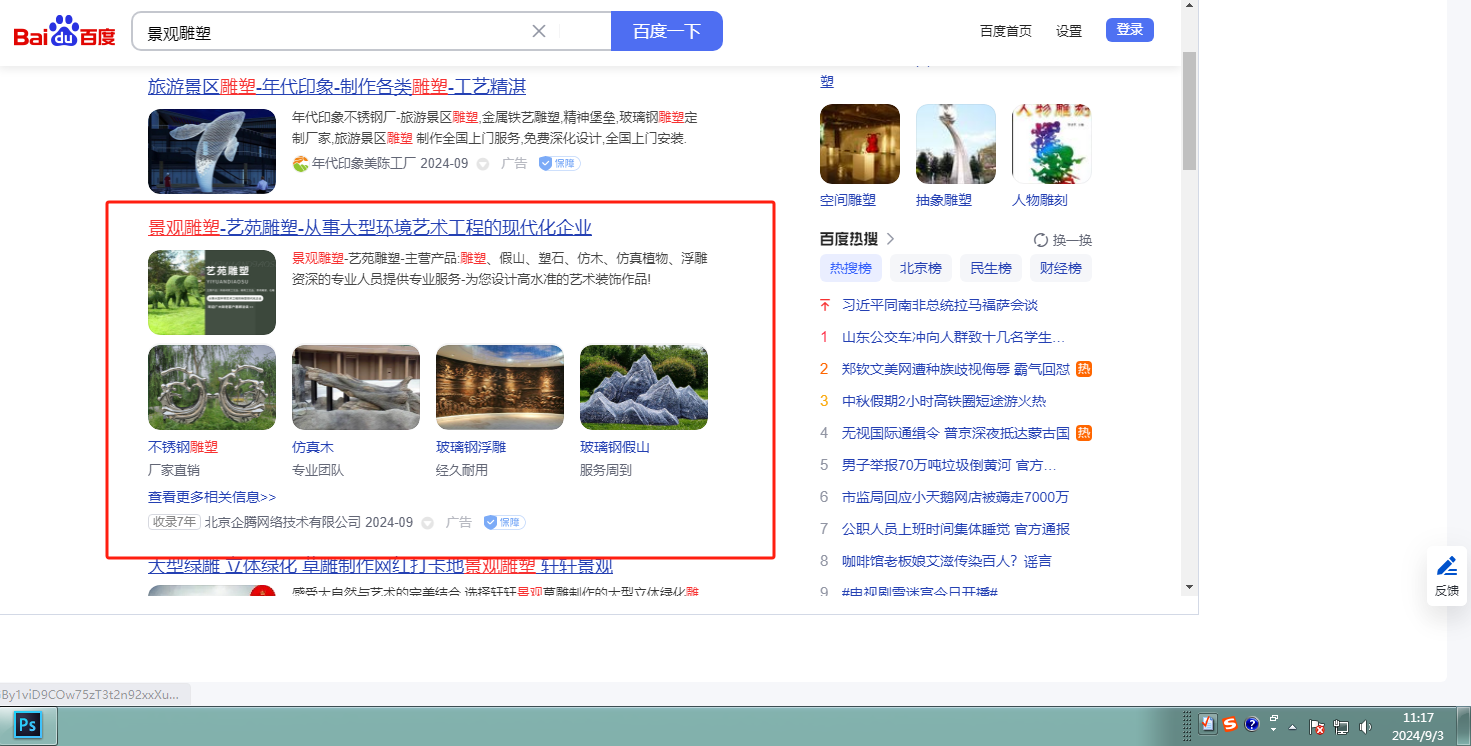Screen dimensions: 1471x746
Task: Expand dropdown arrow beside 年代印象美陈工厂 2024-09
Action: (x=483, y=164)
